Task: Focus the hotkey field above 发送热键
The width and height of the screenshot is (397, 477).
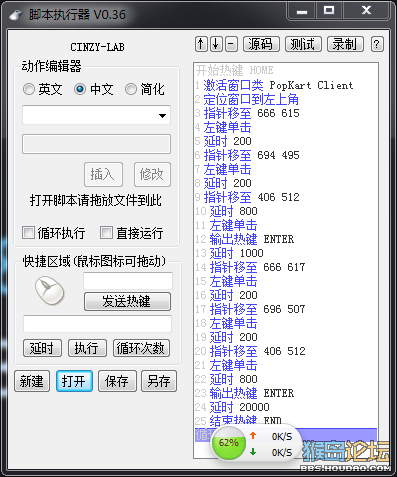Action: pyautogui.click(x=128, y=281)
